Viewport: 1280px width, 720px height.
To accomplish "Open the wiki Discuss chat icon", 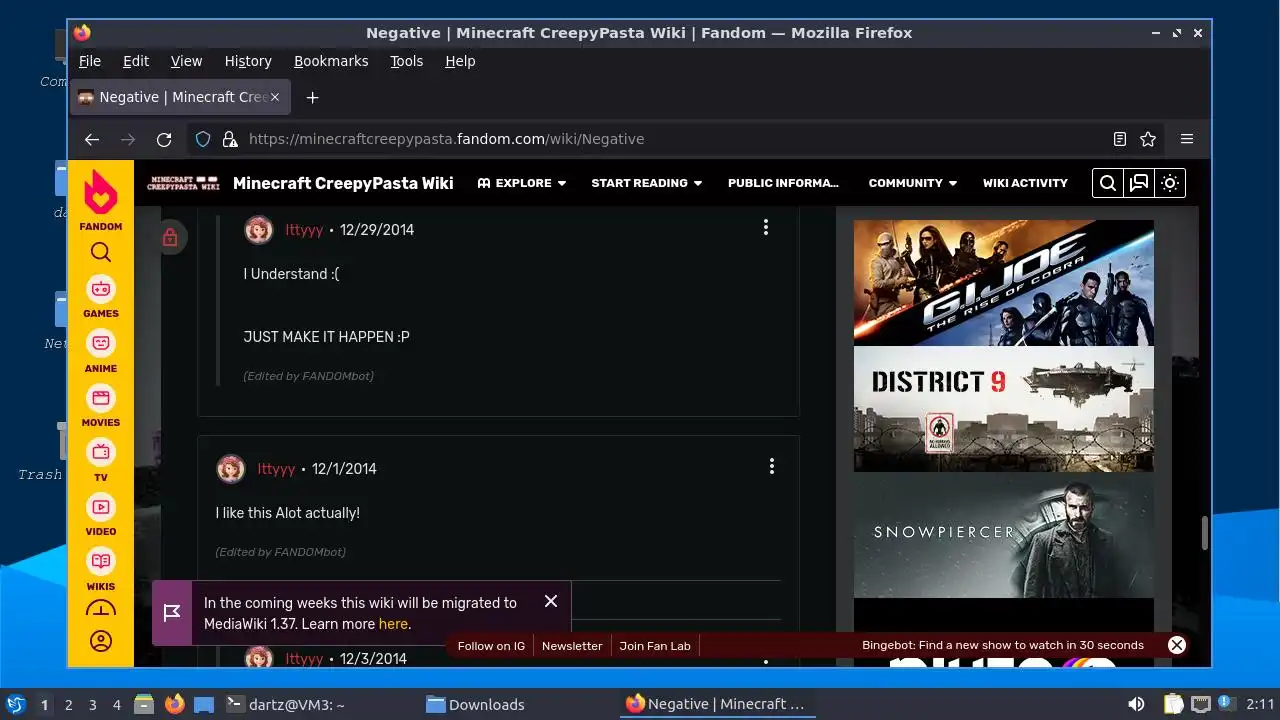I will [x=1139, y=183].
